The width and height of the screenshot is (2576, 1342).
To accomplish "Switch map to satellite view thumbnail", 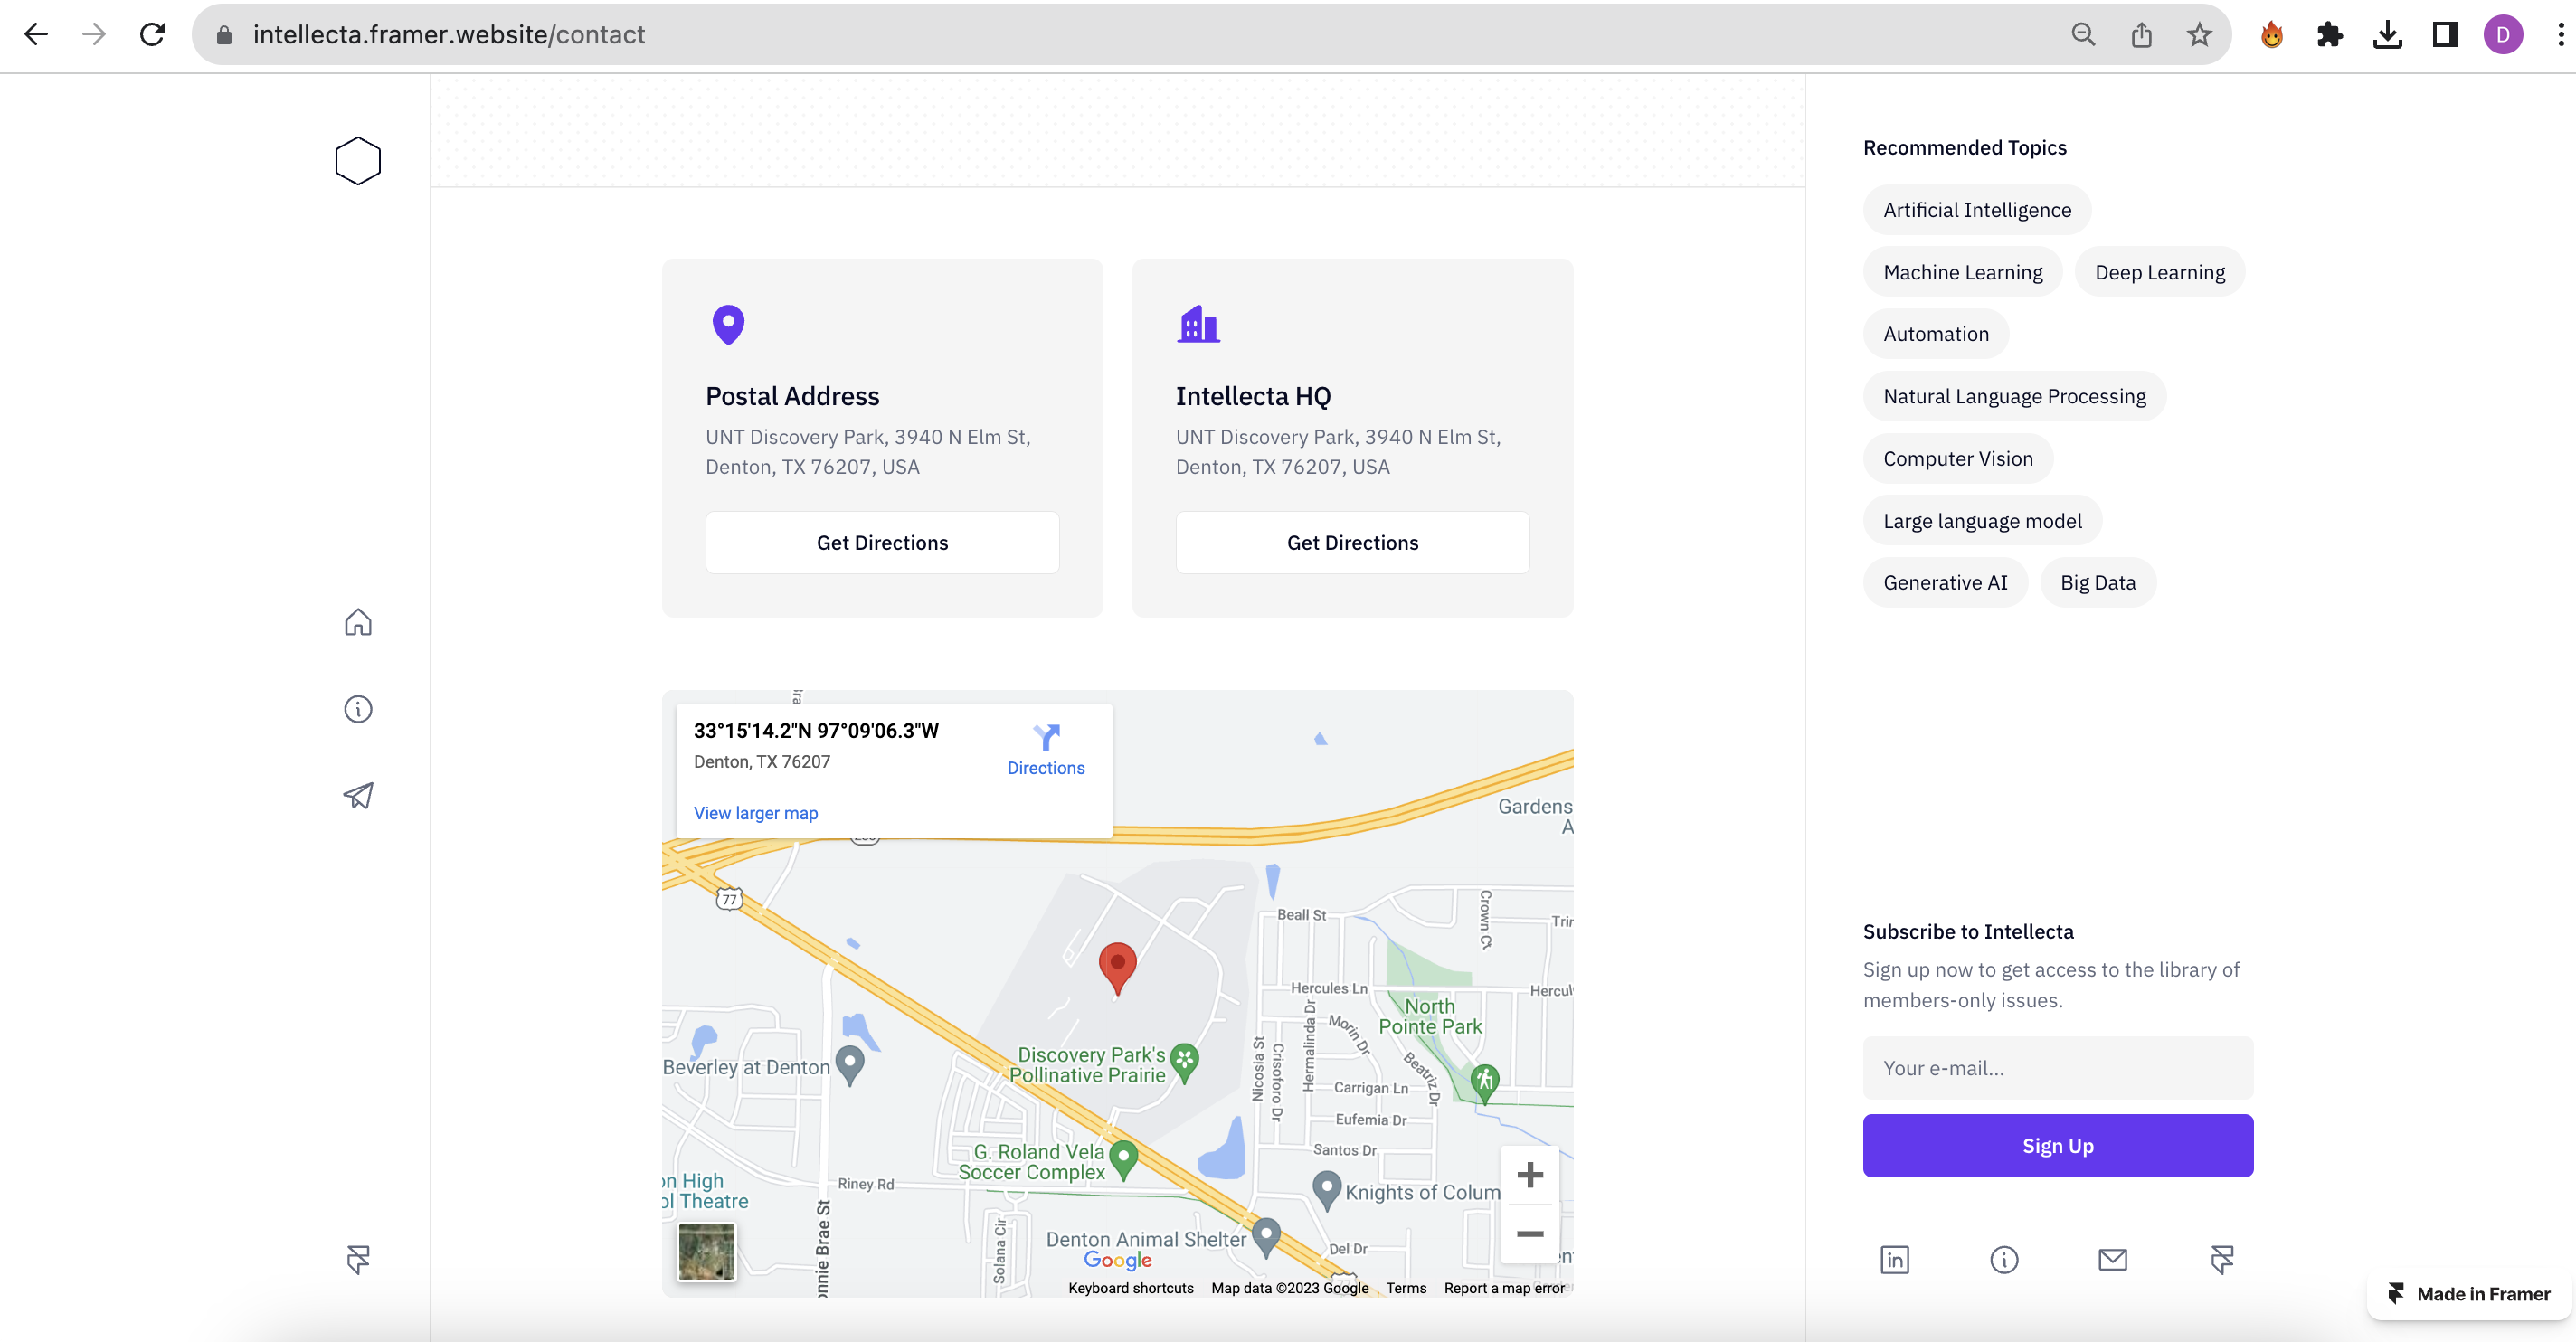I will click(706, 1251).
